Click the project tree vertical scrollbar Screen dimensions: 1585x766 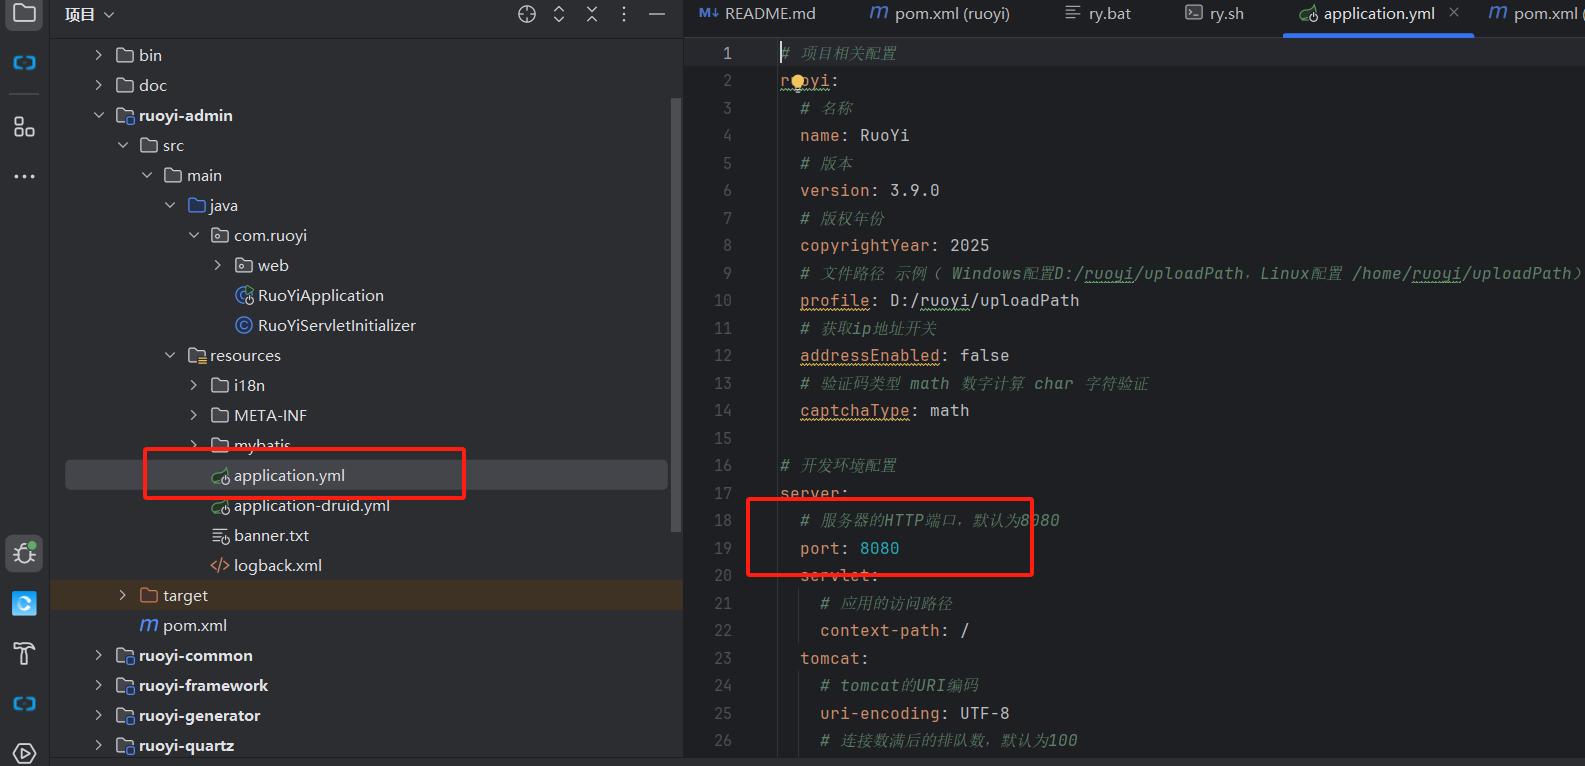[677, 315]
